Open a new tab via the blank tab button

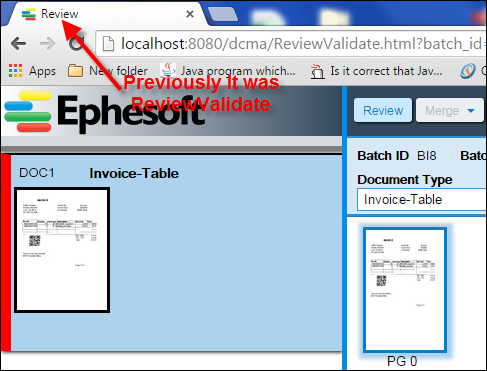click(x=223, y=15)
